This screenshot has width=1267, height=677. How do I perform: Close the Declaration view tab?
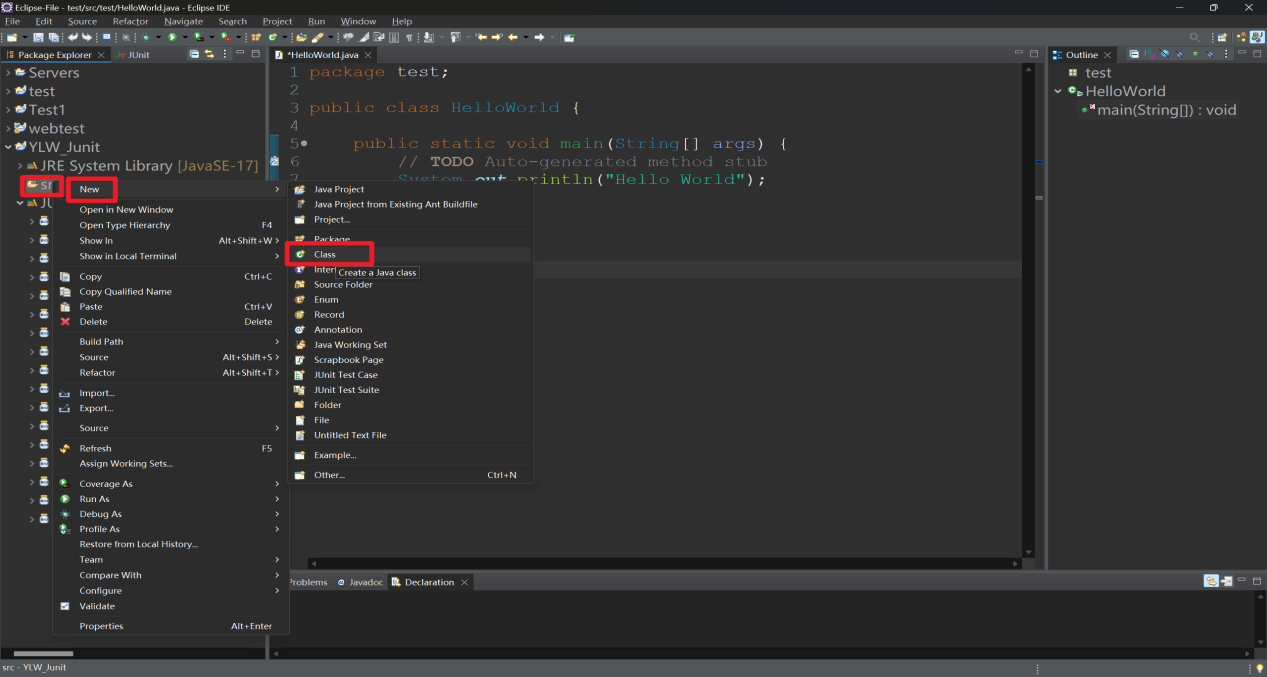click(x=465, y=582)
